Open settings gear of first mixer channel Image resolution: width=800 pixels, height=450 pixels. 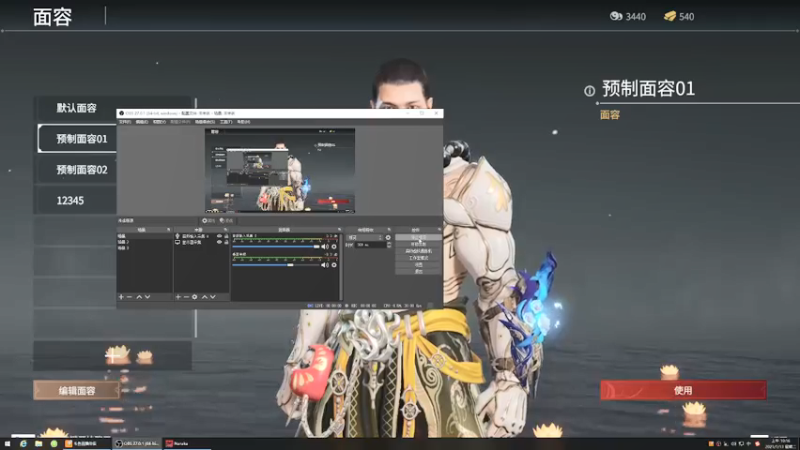pyautogui.click(x=334, y=246)
